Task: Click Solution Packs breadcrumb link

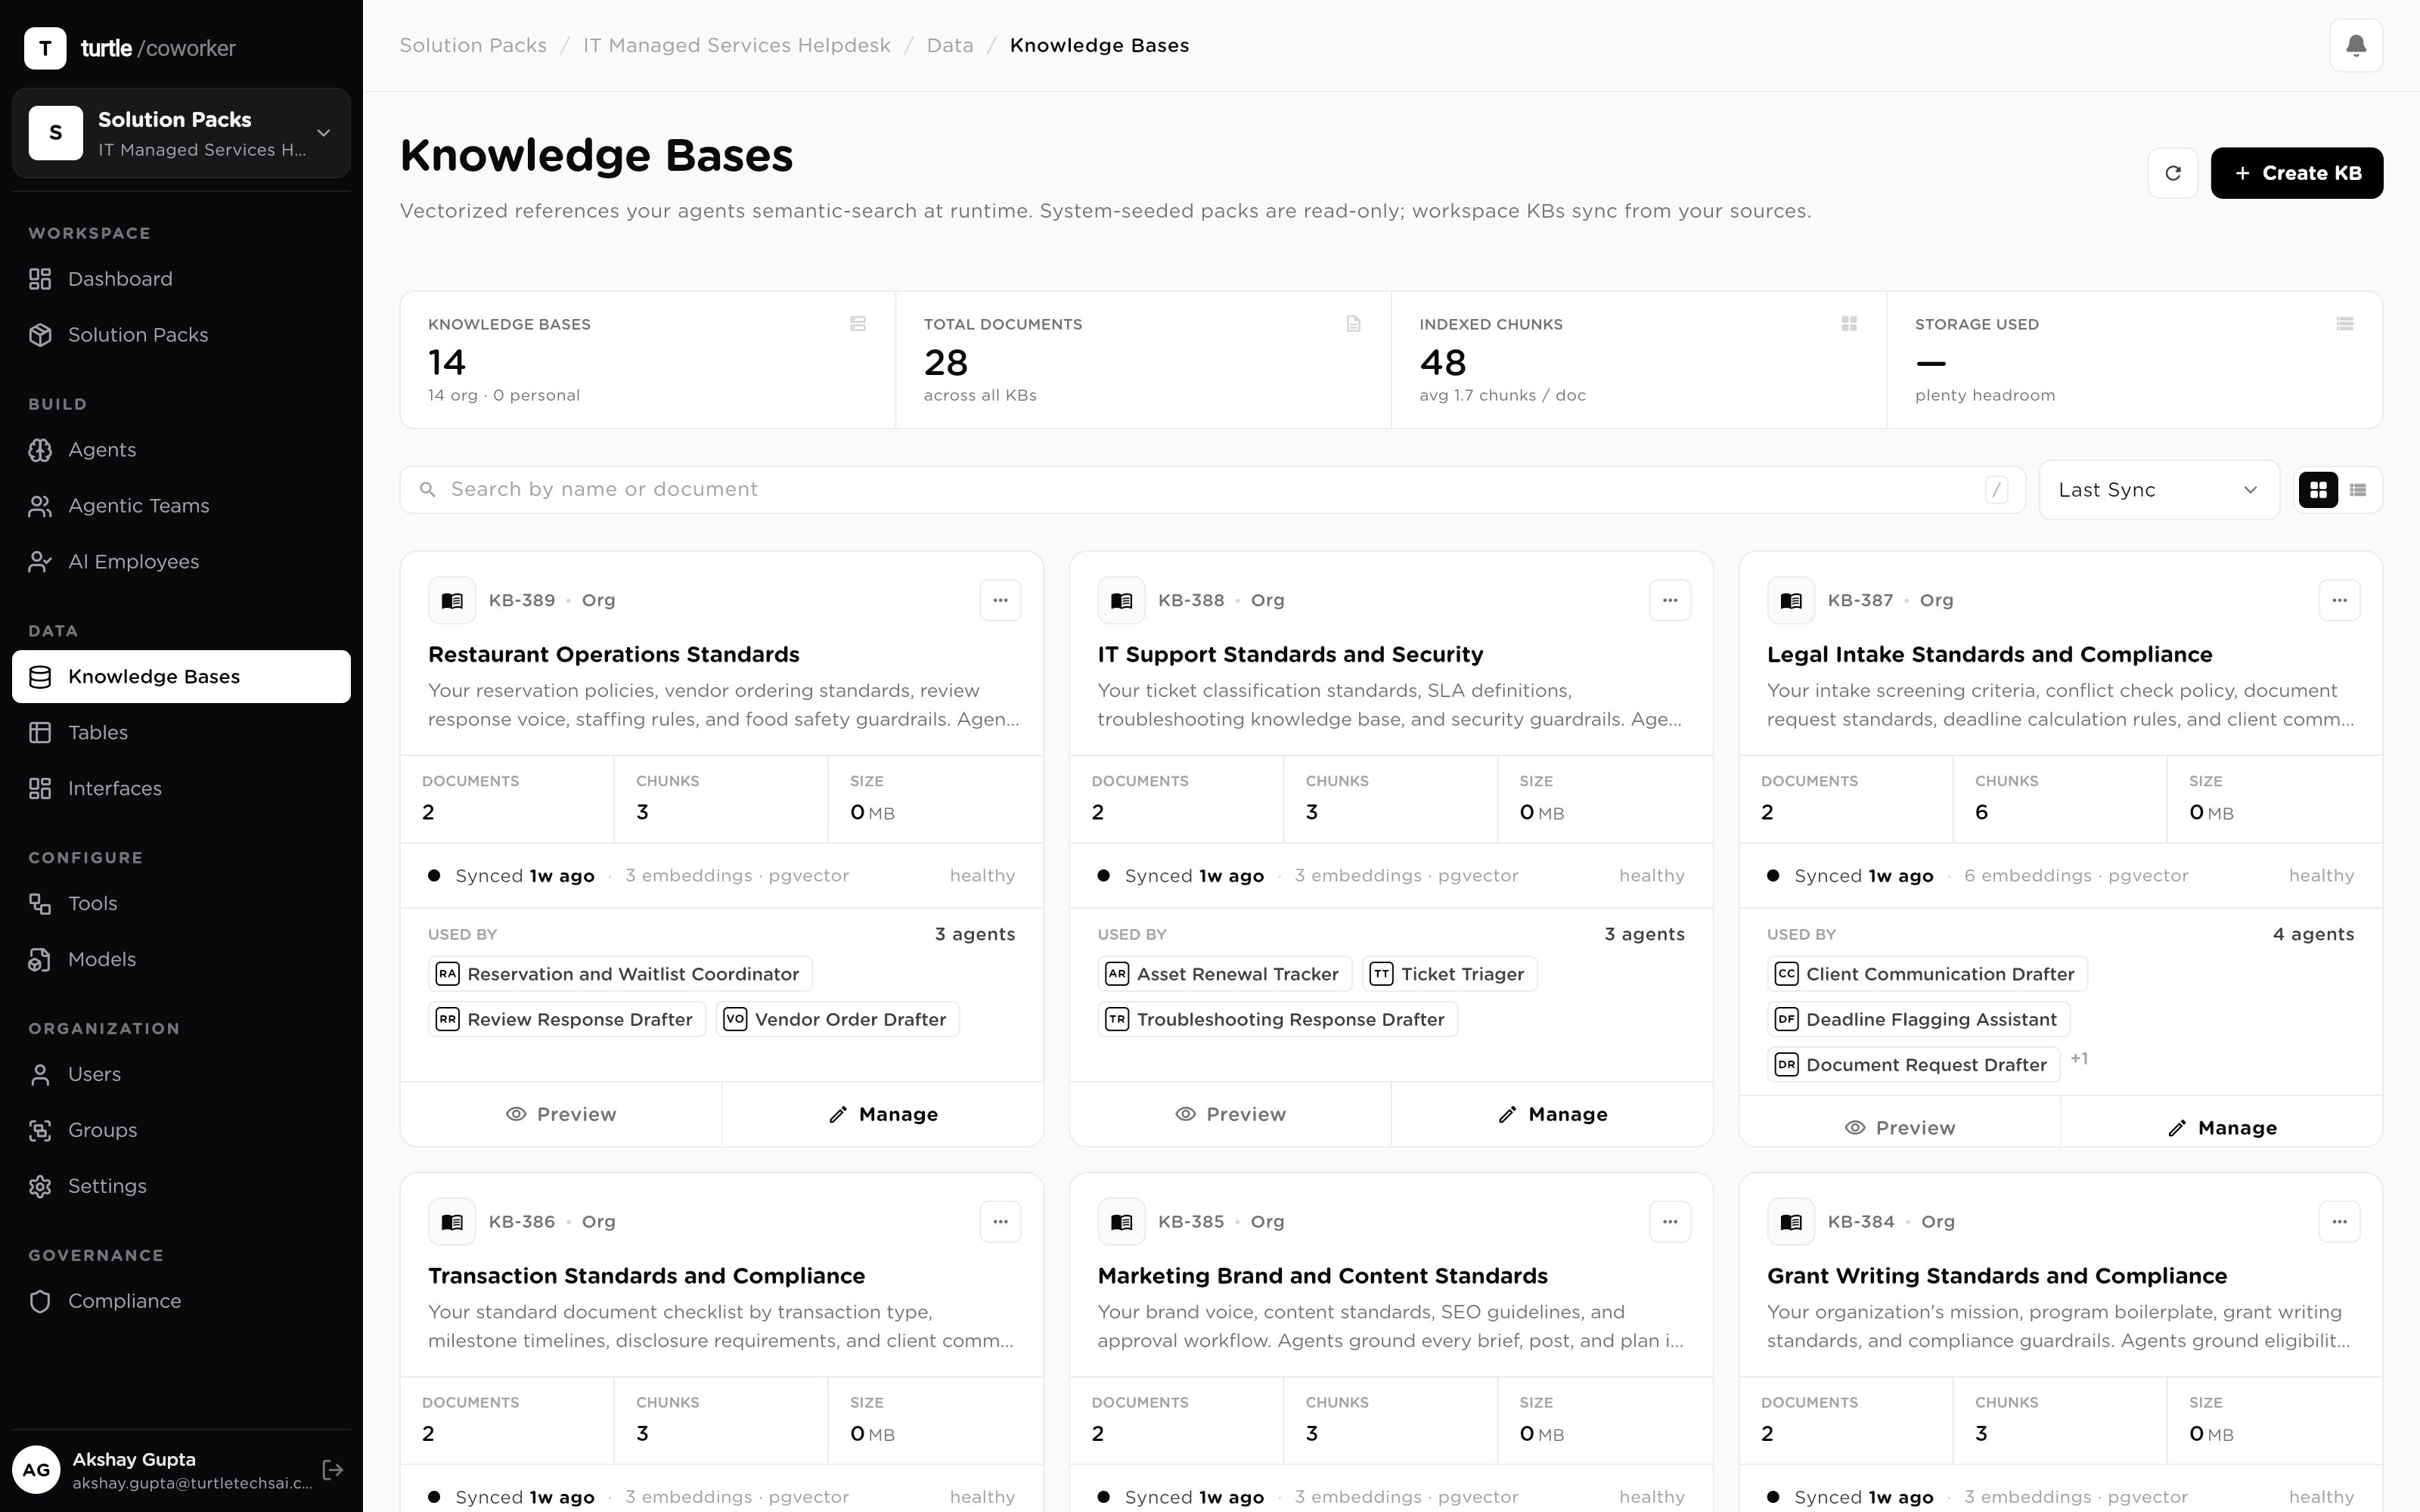Action: [x=473, y=45]
